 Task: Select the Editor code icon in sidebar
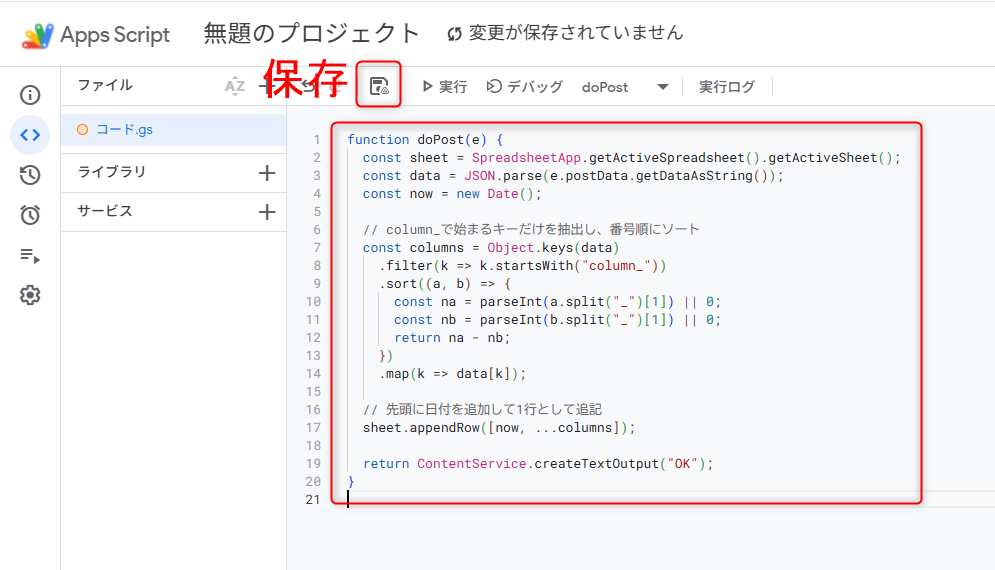coord(30,135)
